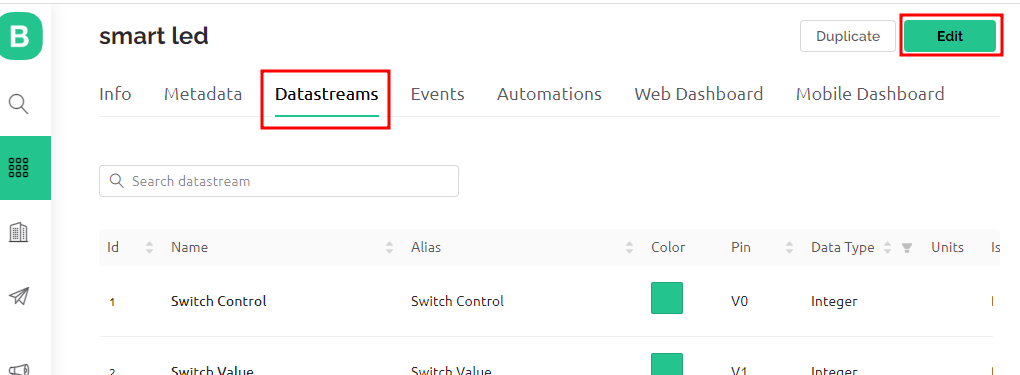The width and height of the screenshot is (1020, 375).
Task: Click magnifier icon in datastream search box
Action: [x=117, y=180]
